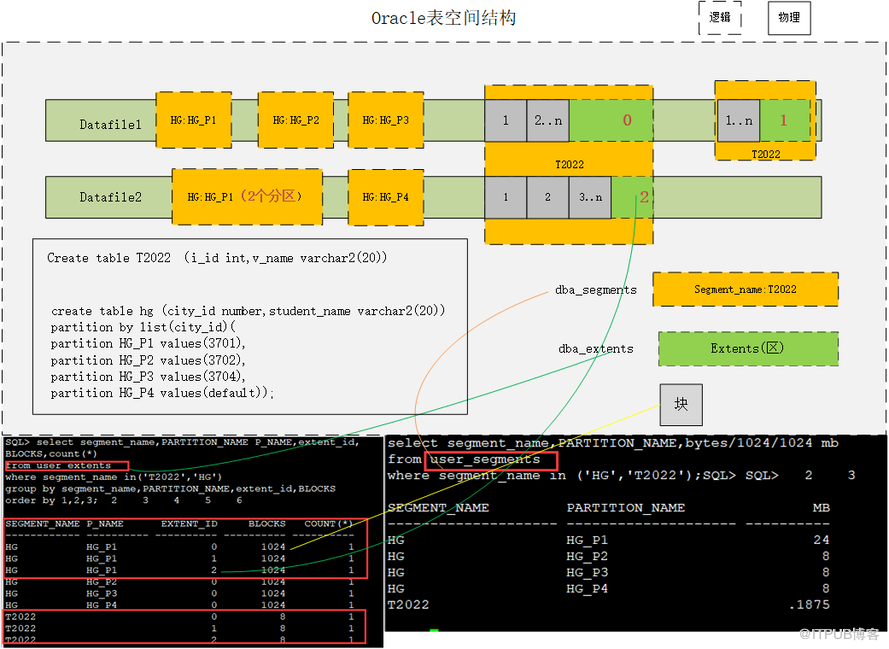This screenshot has width=889, height=649.
Task: Click the partition by list(city_id) line
Action: (x=143, y=328)
